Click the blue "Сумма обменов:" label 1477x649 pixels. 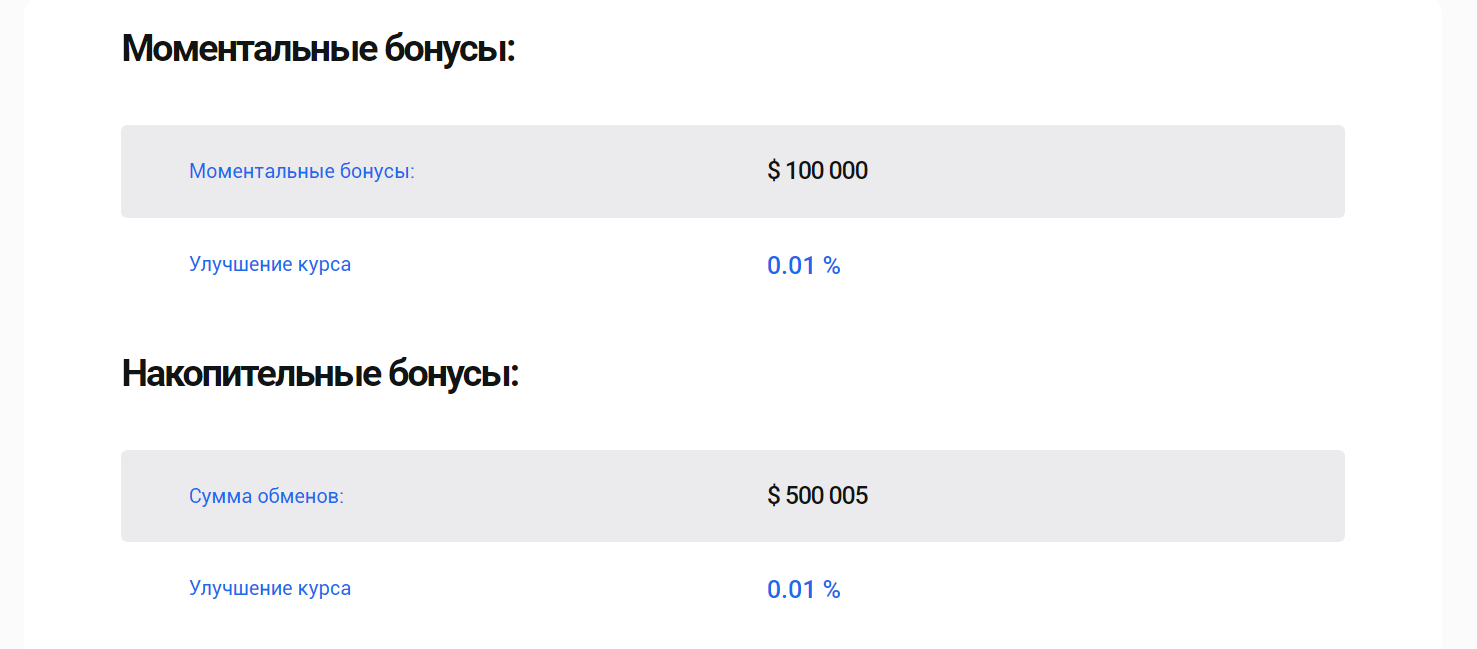click(x=266, y=496)
